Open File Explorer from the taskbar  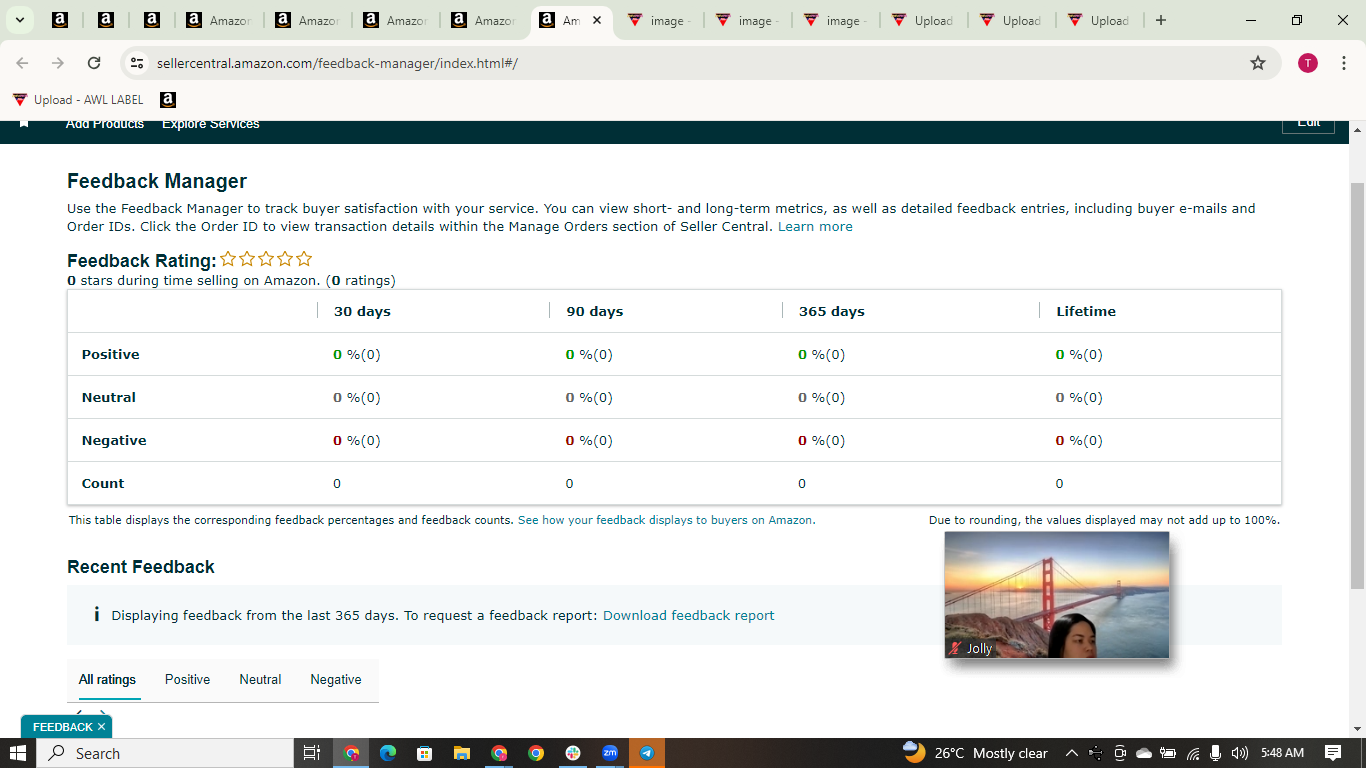click(x=461, y=753)
